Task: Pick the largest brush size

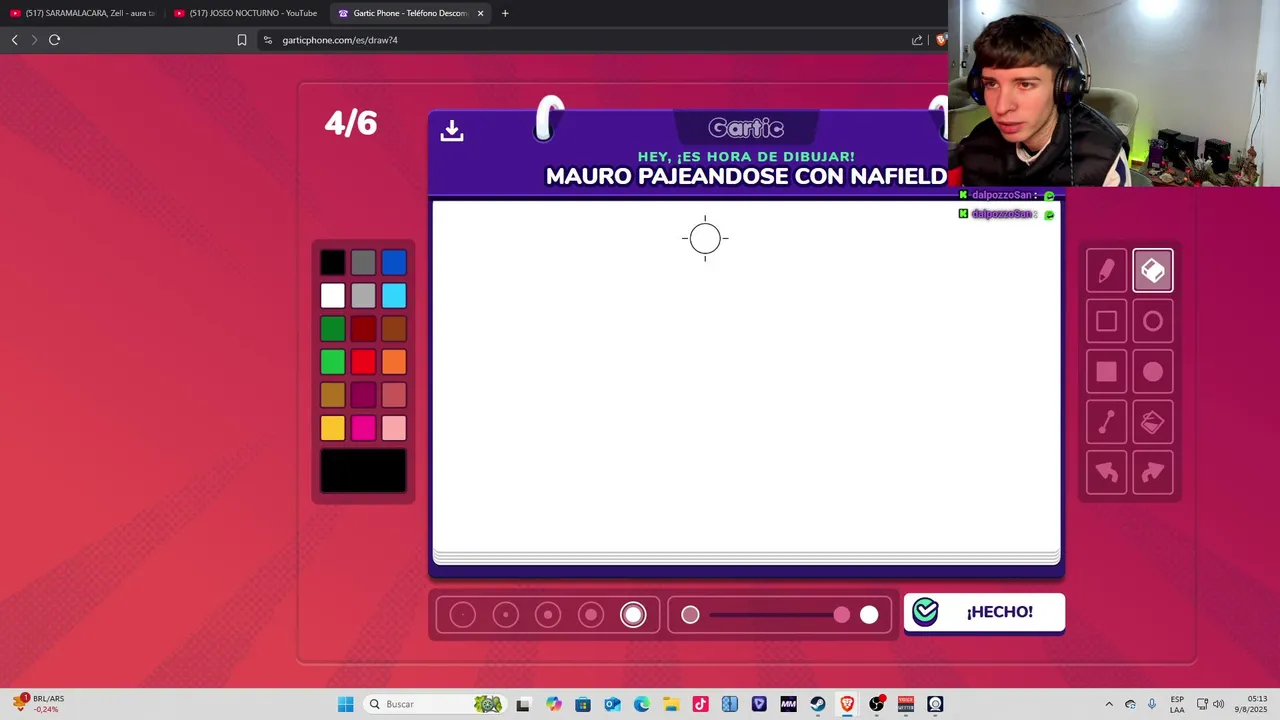Action: click(633, 615)
